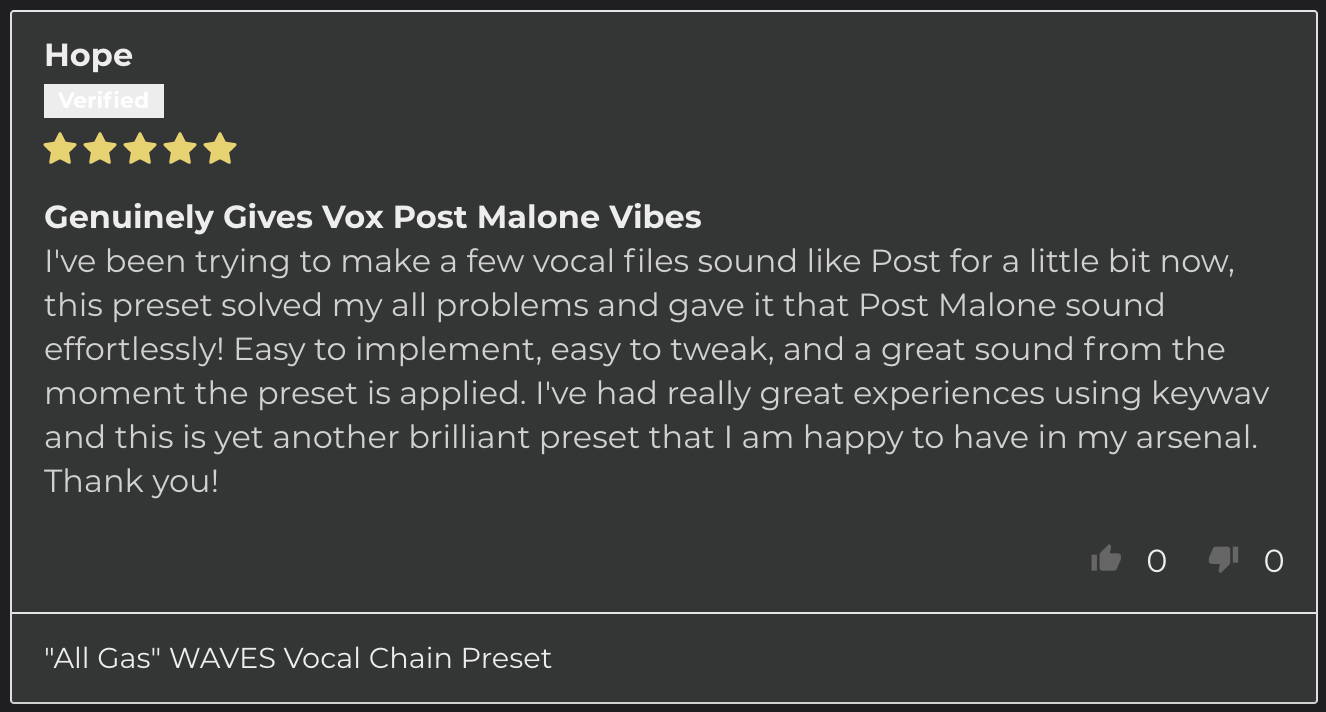The image size is (1326, 712).
Task: Click the thumbs down count number
Action: [1273, 561]
